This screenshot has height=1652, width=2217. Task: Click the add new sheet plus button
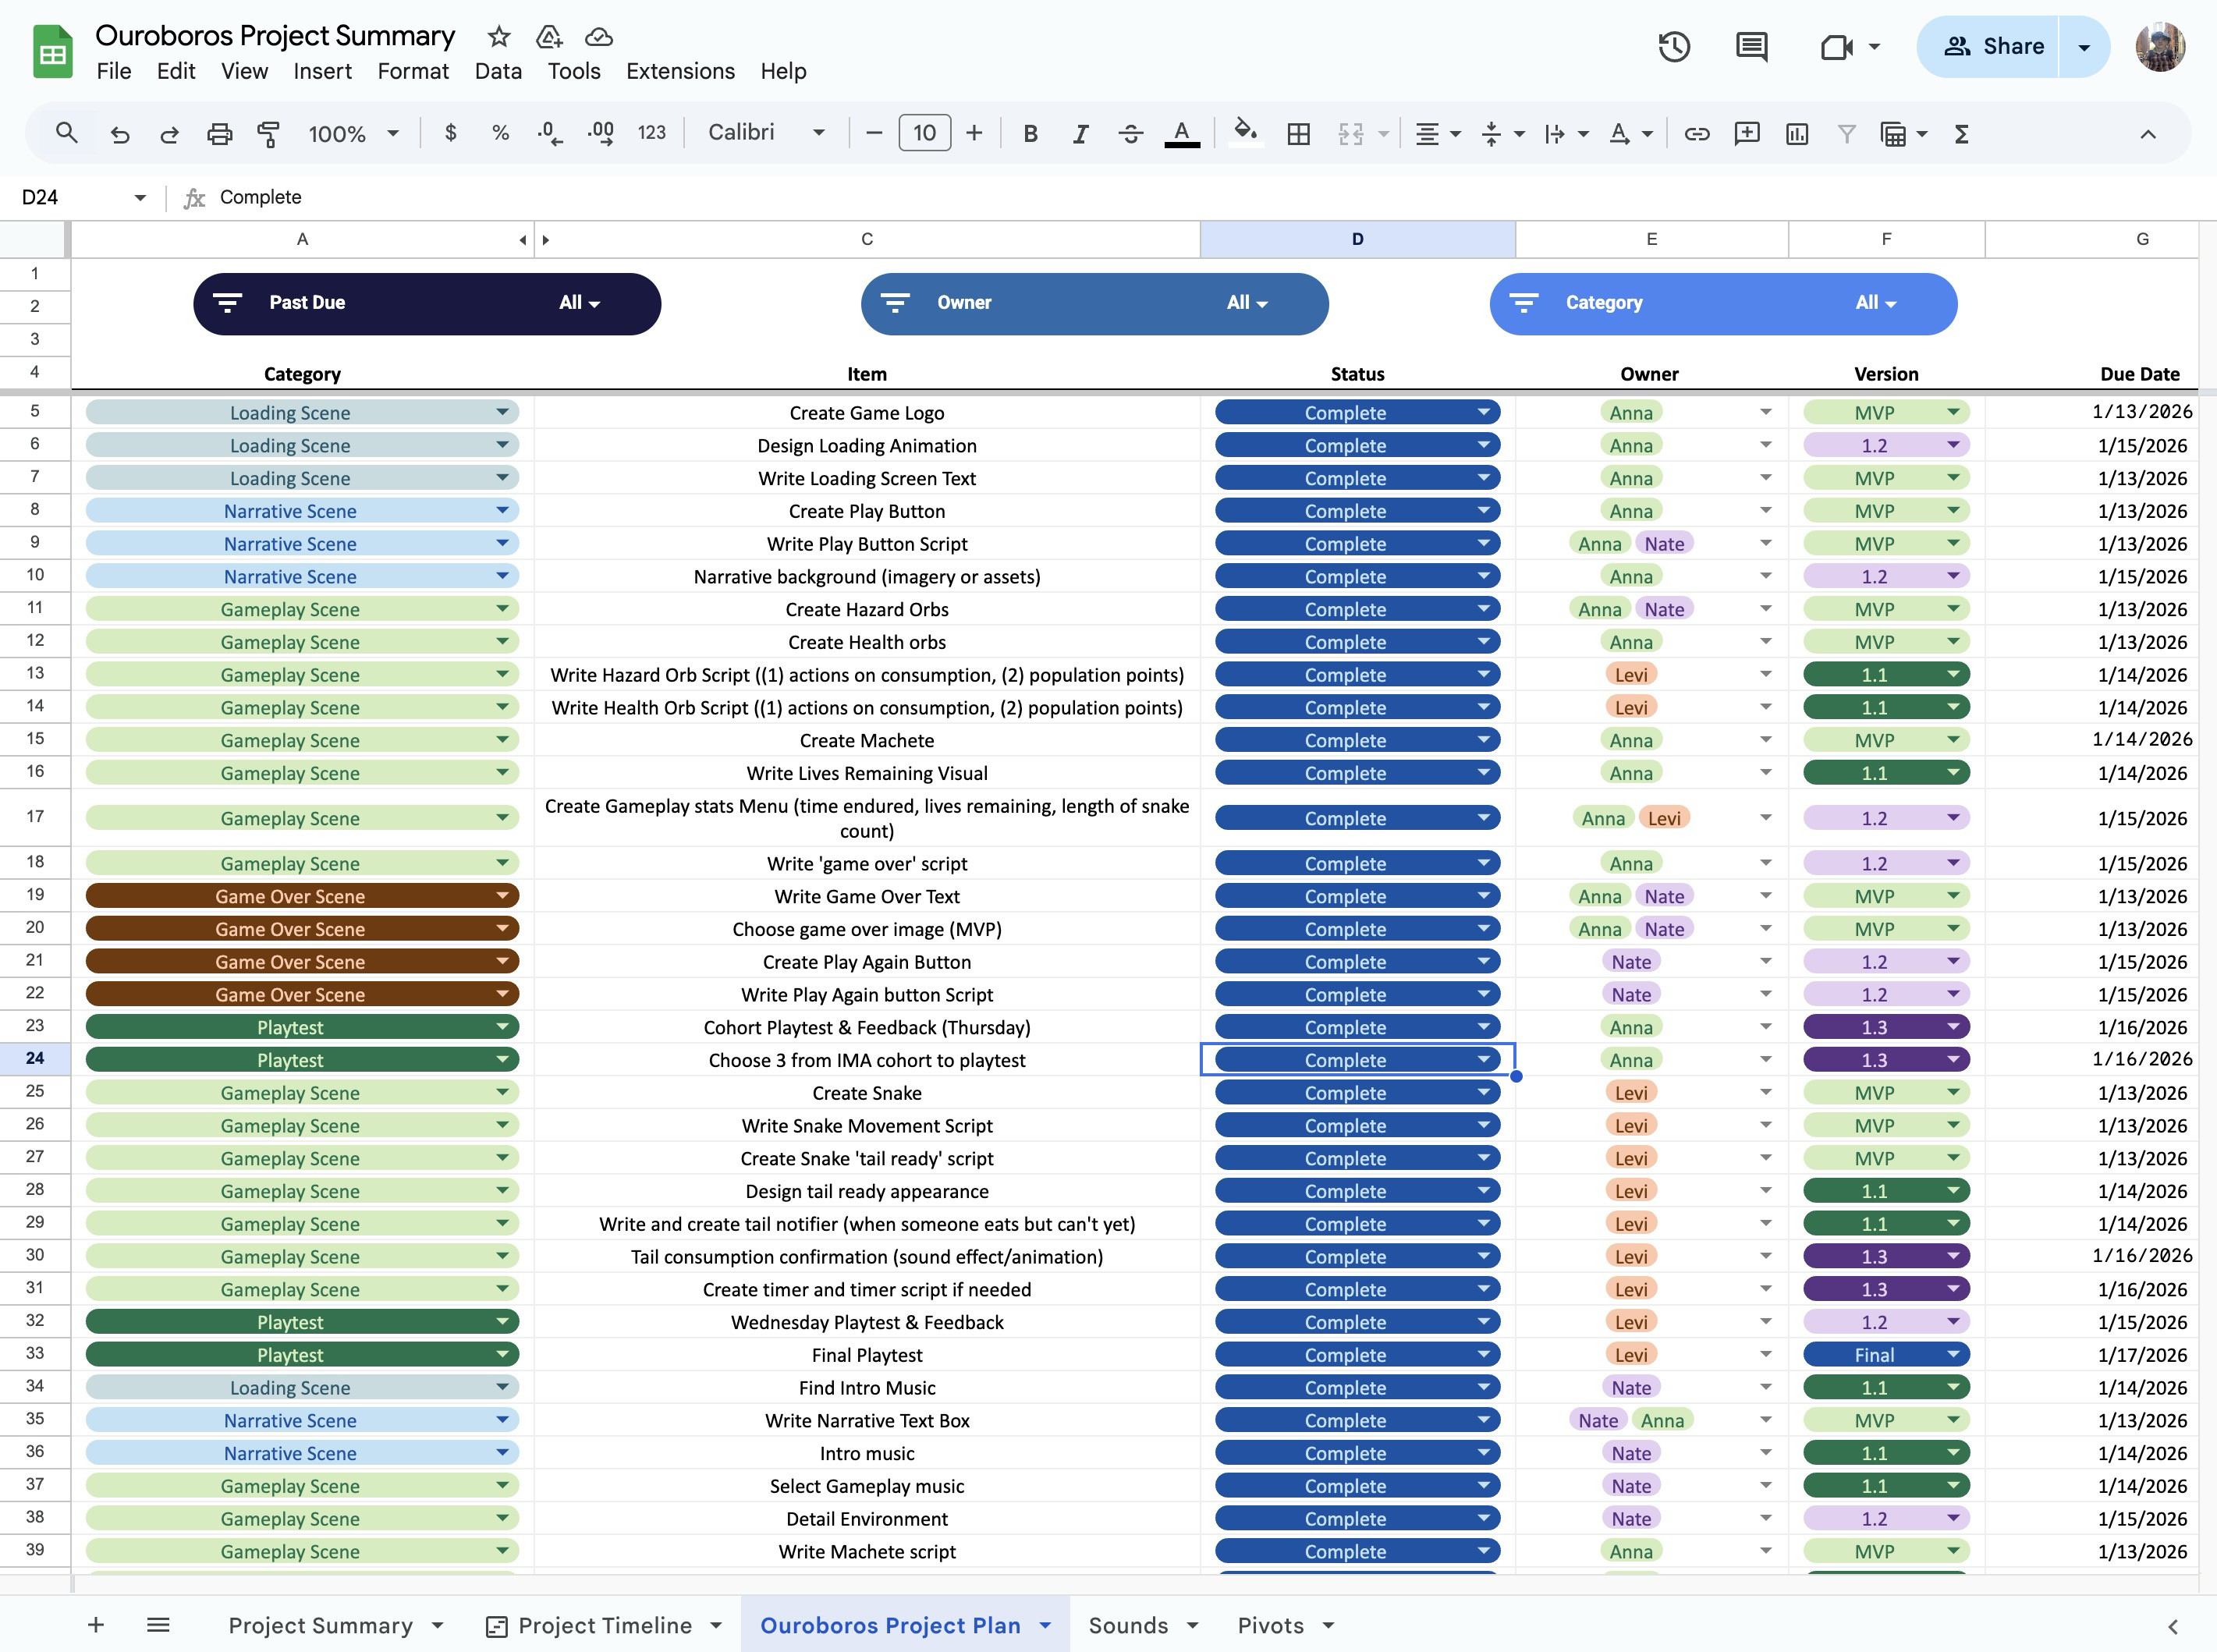click(96, 1625)
